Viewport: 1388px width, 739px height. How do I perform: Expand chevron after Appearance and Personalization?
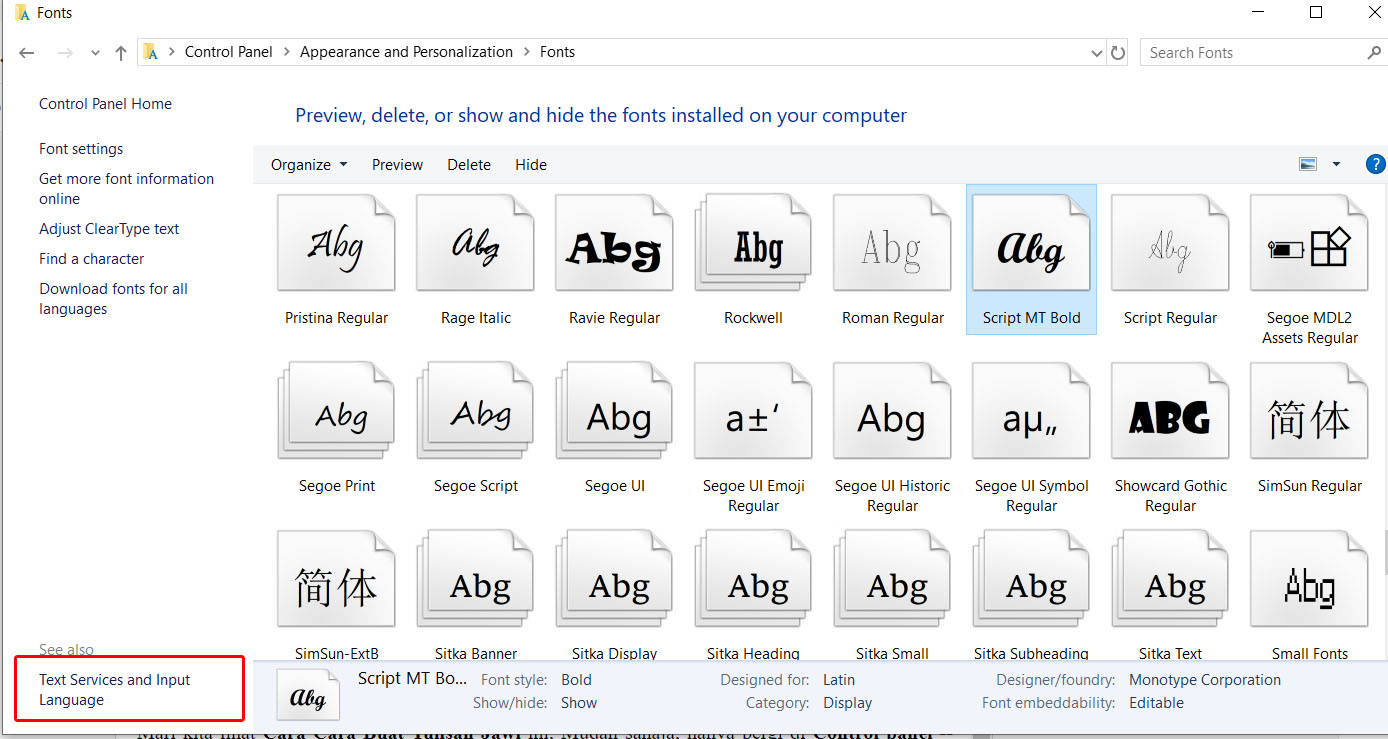(x=526, y=52)
